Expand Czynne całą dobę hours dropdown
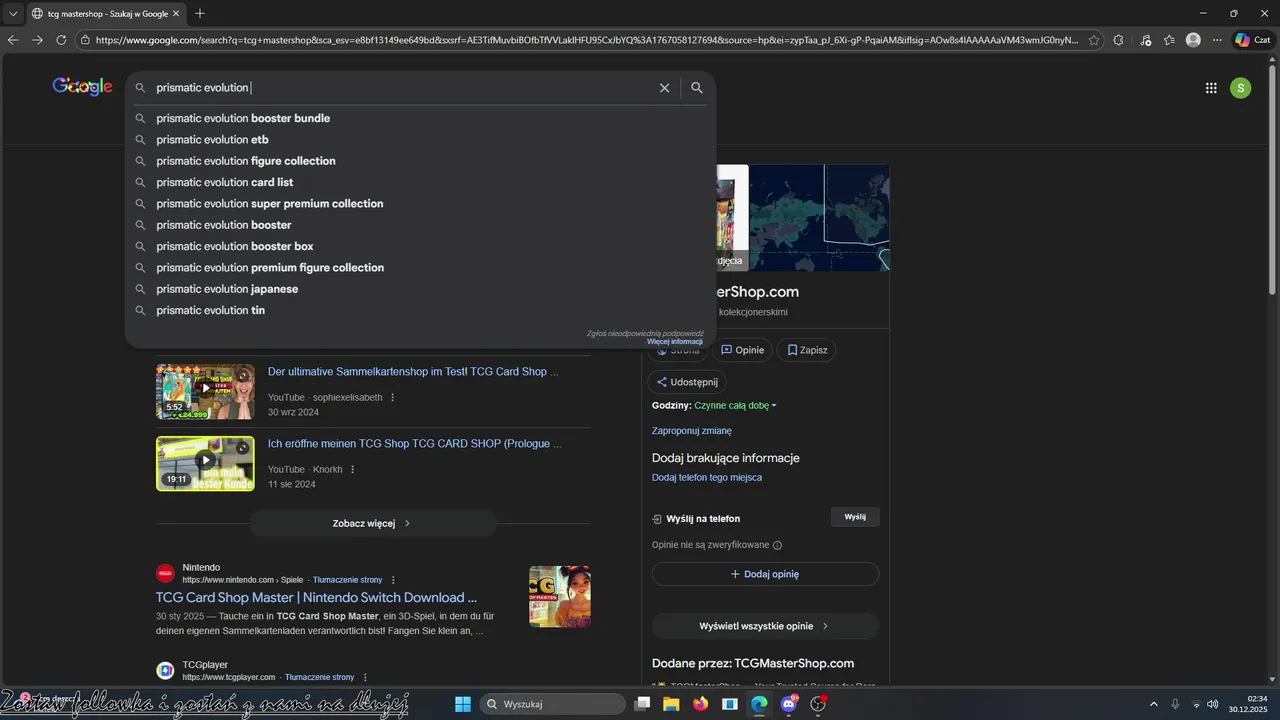Screen dimensions: 1280x720 pyautogui.click(x=736, y=405)
